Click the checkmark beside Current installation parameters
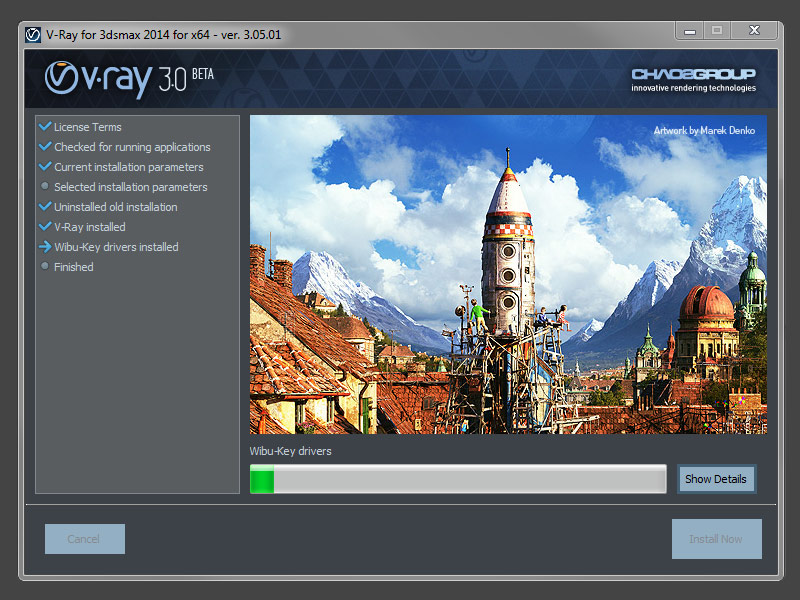 [45, 166]
